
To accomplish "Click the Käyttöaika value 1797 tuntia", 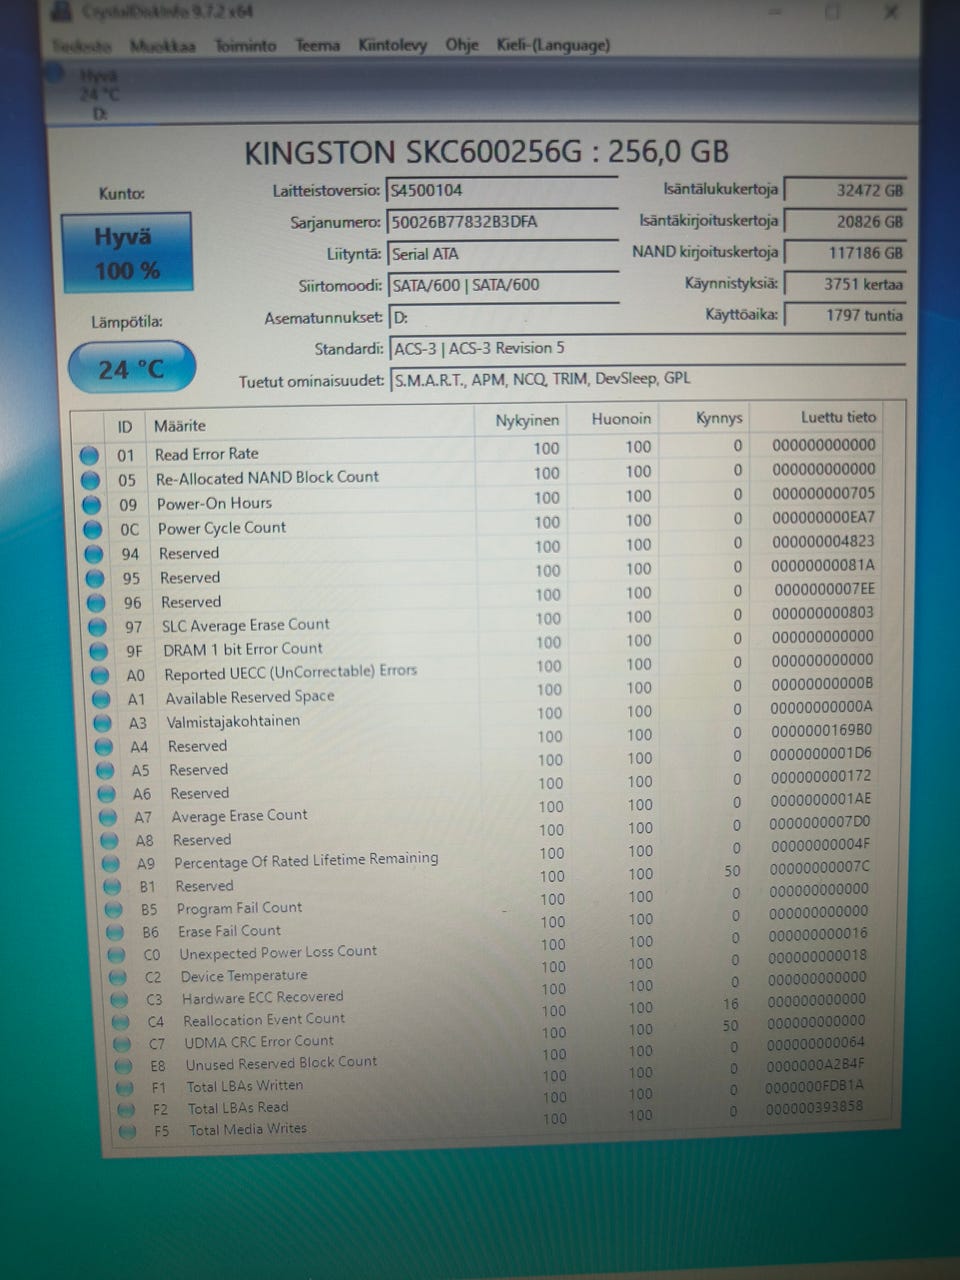I will point(846,315).
